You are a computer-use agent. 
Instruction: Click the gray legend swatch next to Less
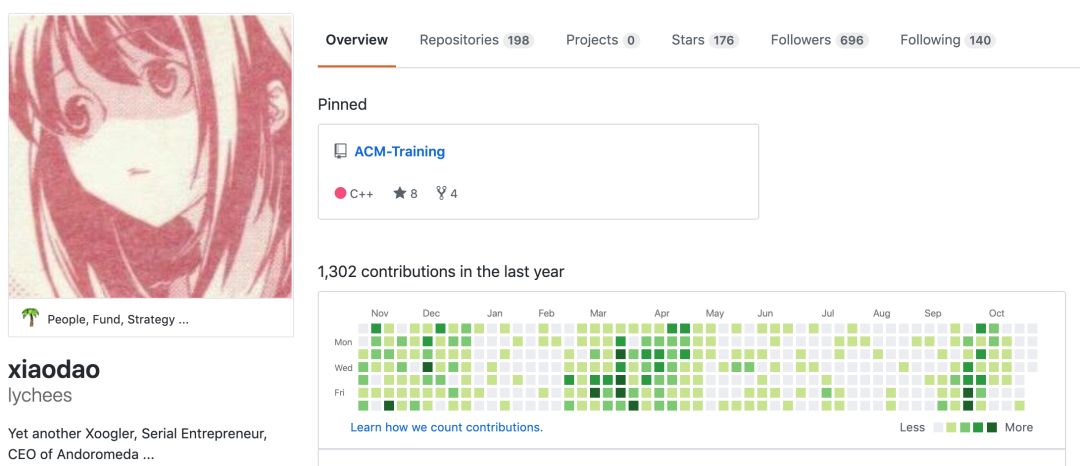pos(938,428)
